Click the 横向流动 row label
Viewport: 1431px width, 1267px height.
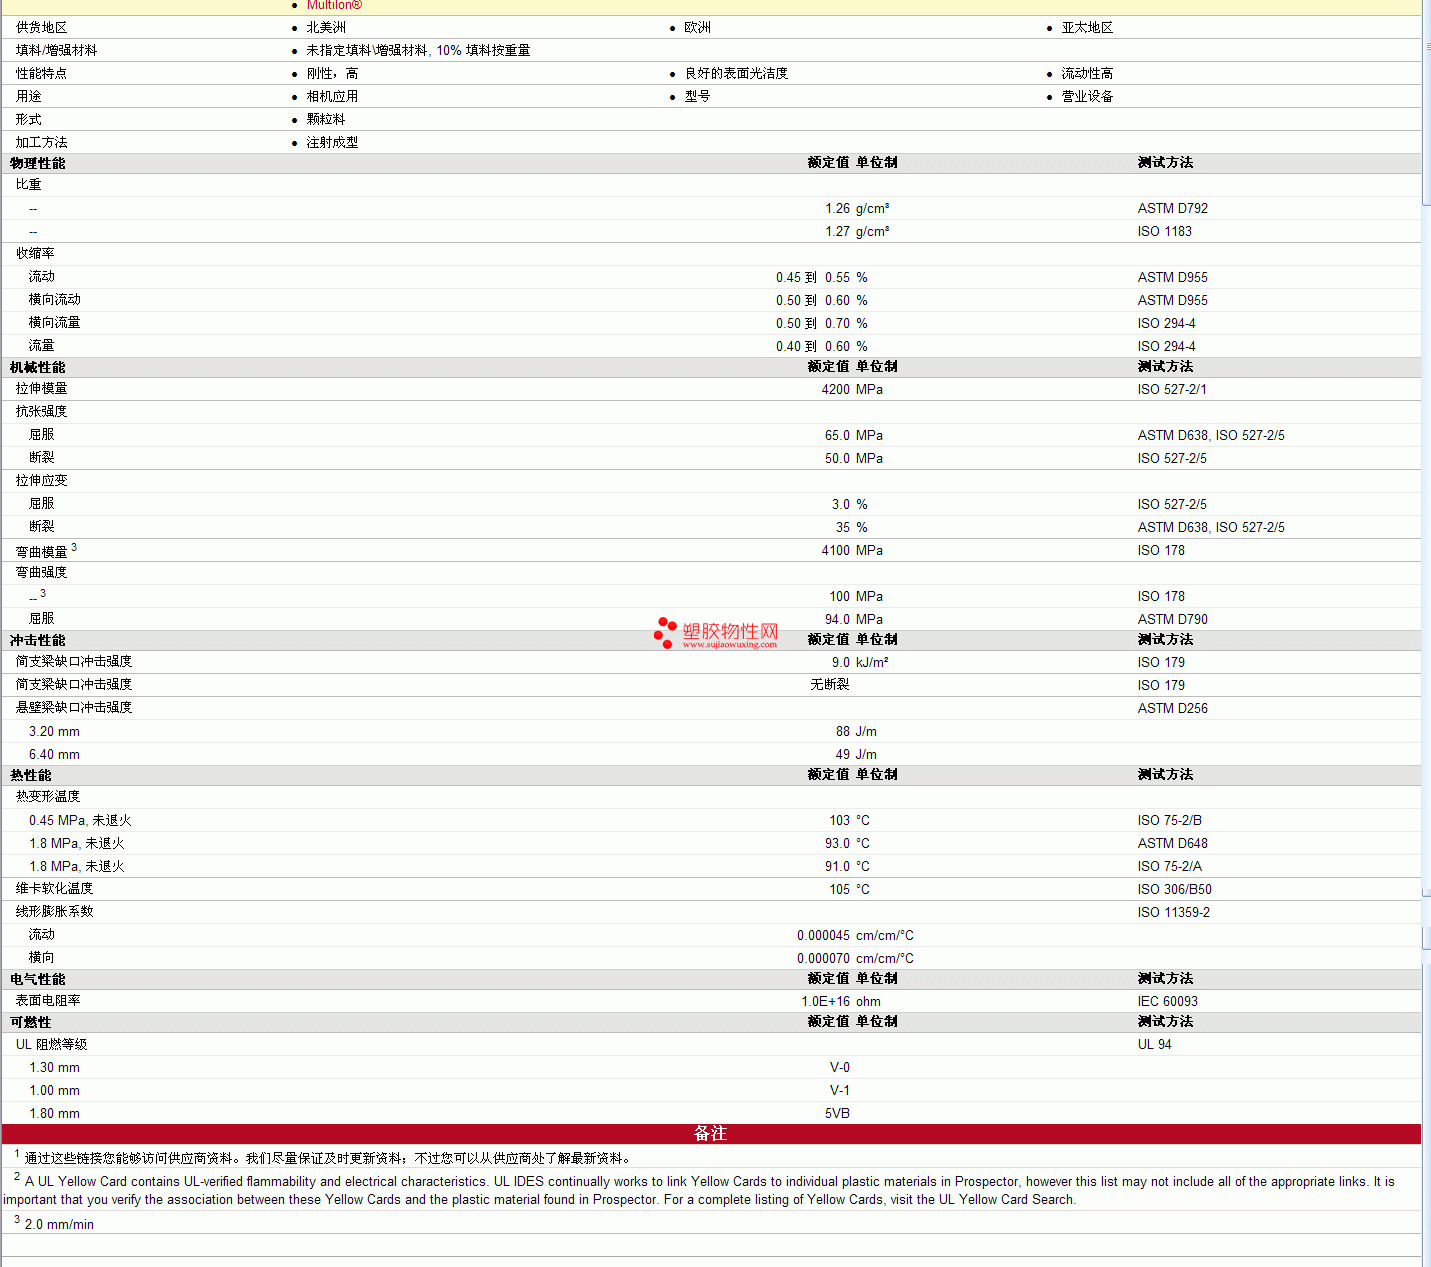[55, 300]
